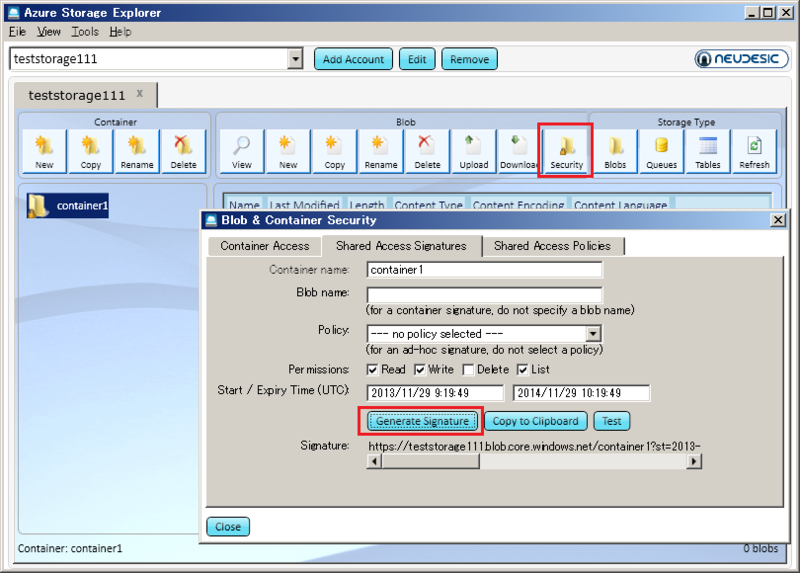This screenshot has height=573, width=800.
Task: Open the Tools menu
Action: pyautogui.click(x=85, y=32)
